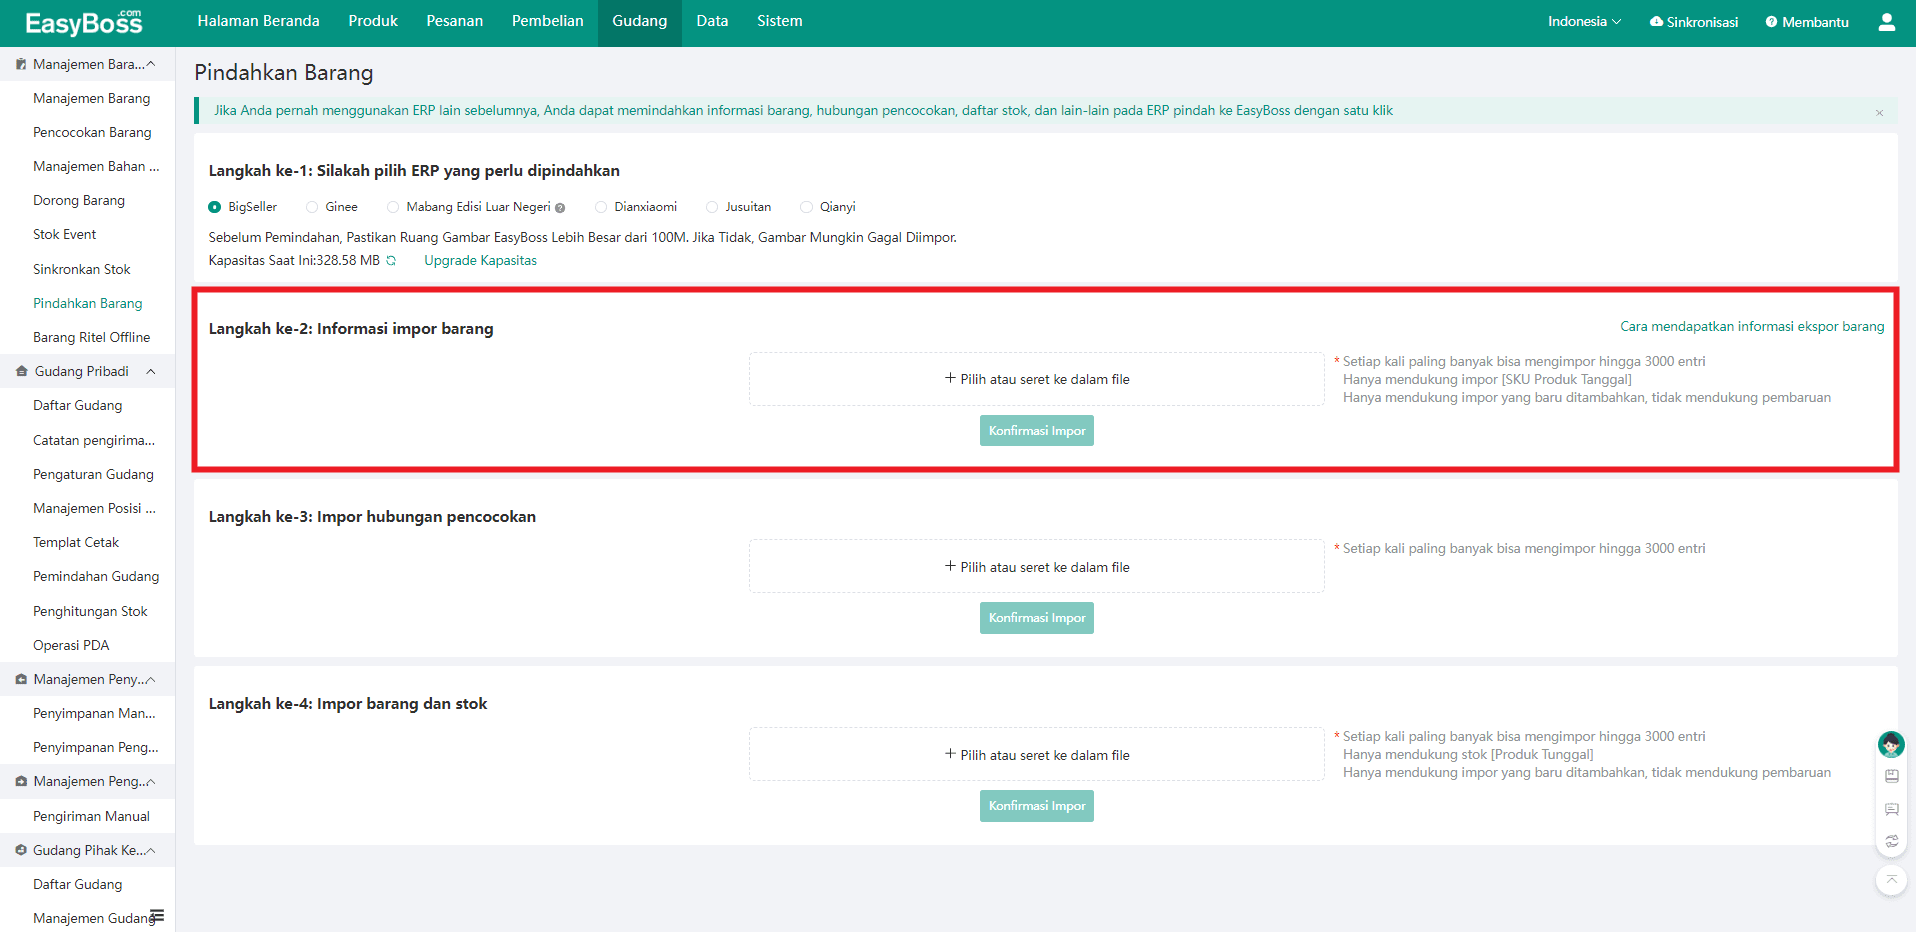Select Mabang Edisi Luar Negeri radio option

[x=393, y=207]
